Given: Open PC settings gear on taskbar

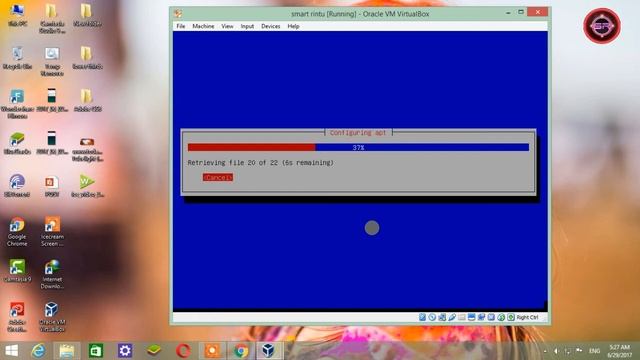Looking at the screenshot, I should pos(125,351).
